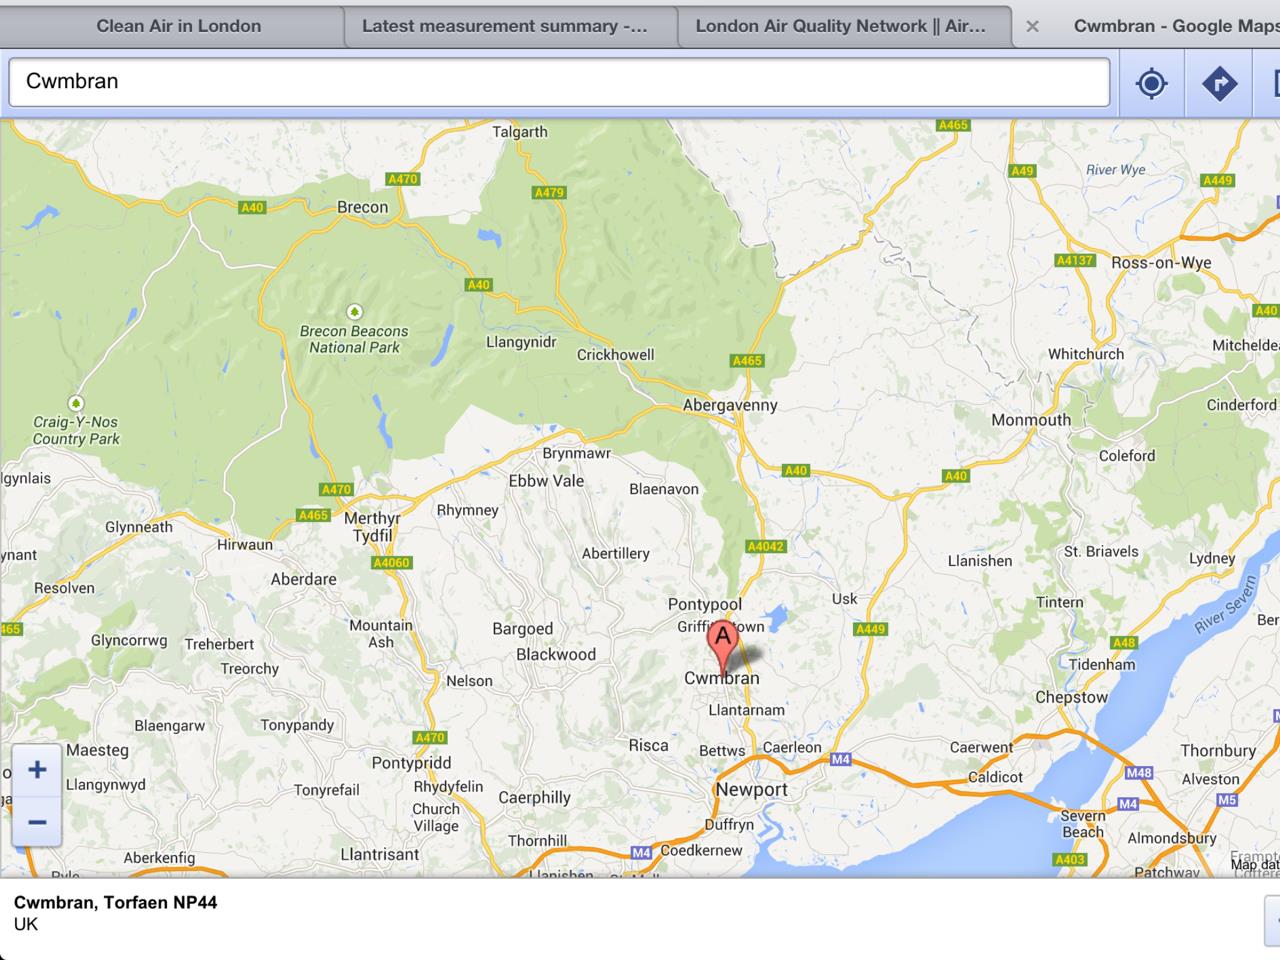Open directions with the blue arrow icon
Image resolution: width=1280 pixels, height=960 pixels.
point(1218,83)
